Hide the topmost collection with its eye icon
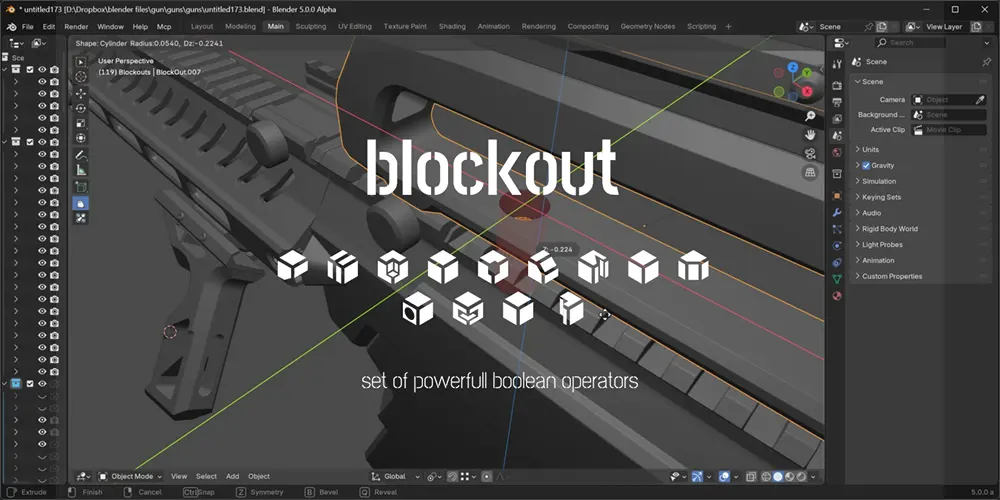 (x=42, y=70)
